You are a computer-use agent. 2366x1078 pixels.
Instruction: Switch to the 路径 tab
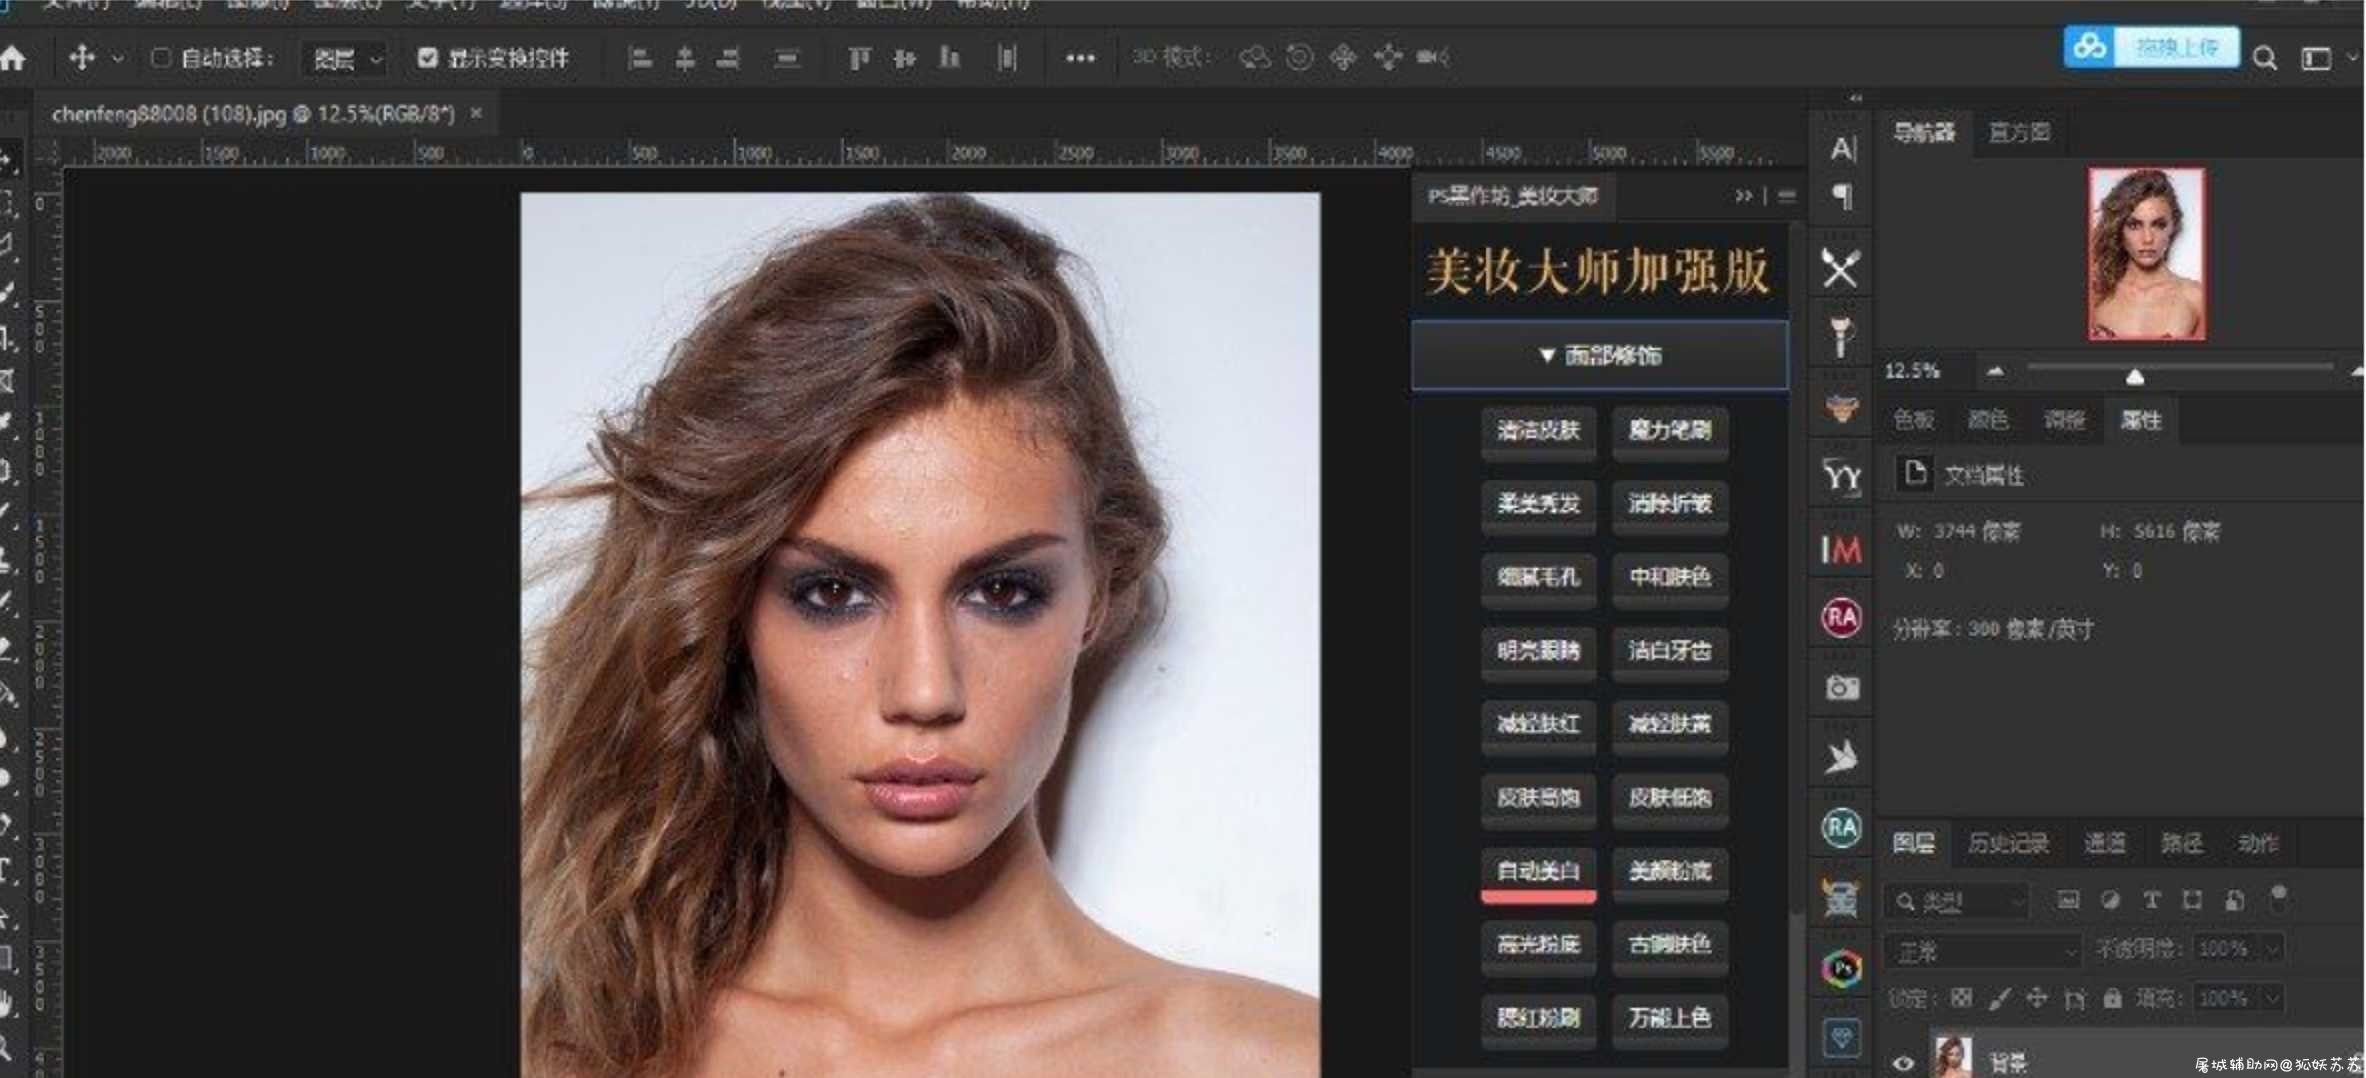point(2181,843)
